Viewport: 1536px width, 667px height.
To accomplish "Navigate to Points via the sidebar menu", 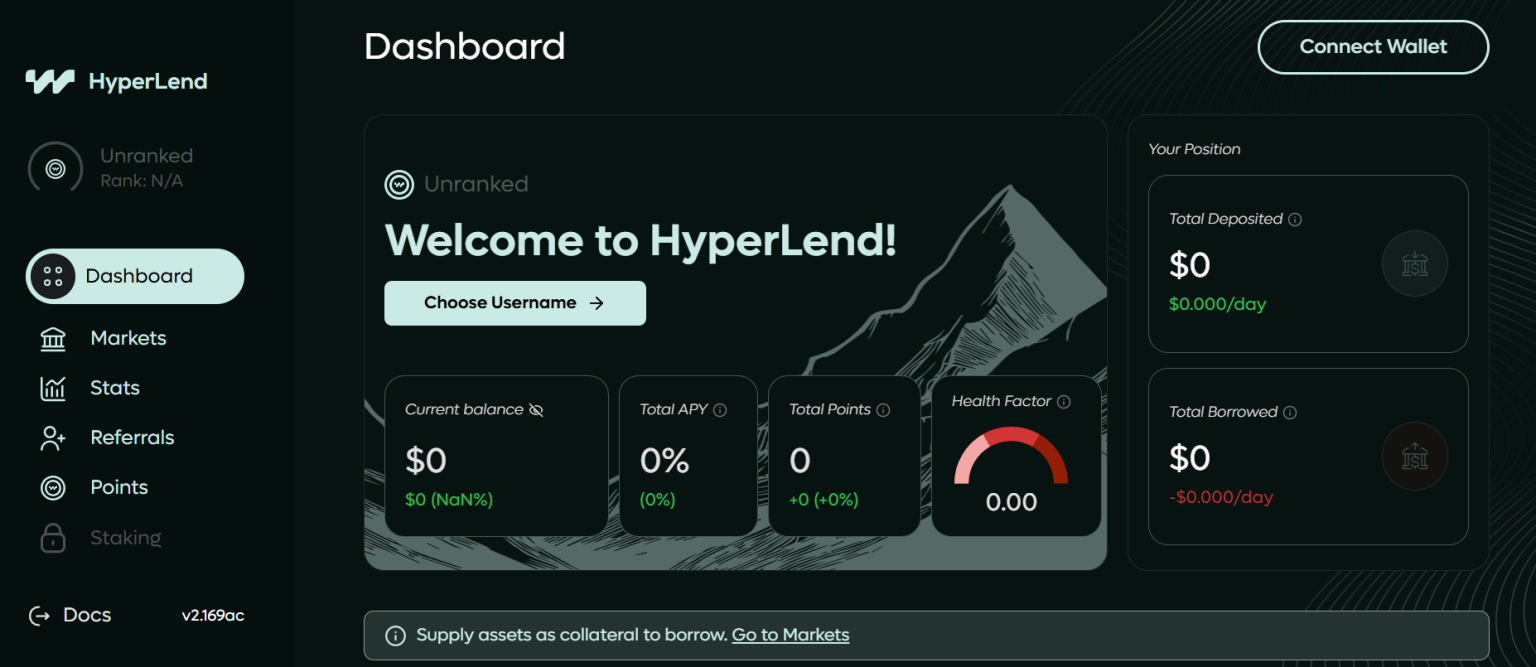I will [x=119, y=487].
